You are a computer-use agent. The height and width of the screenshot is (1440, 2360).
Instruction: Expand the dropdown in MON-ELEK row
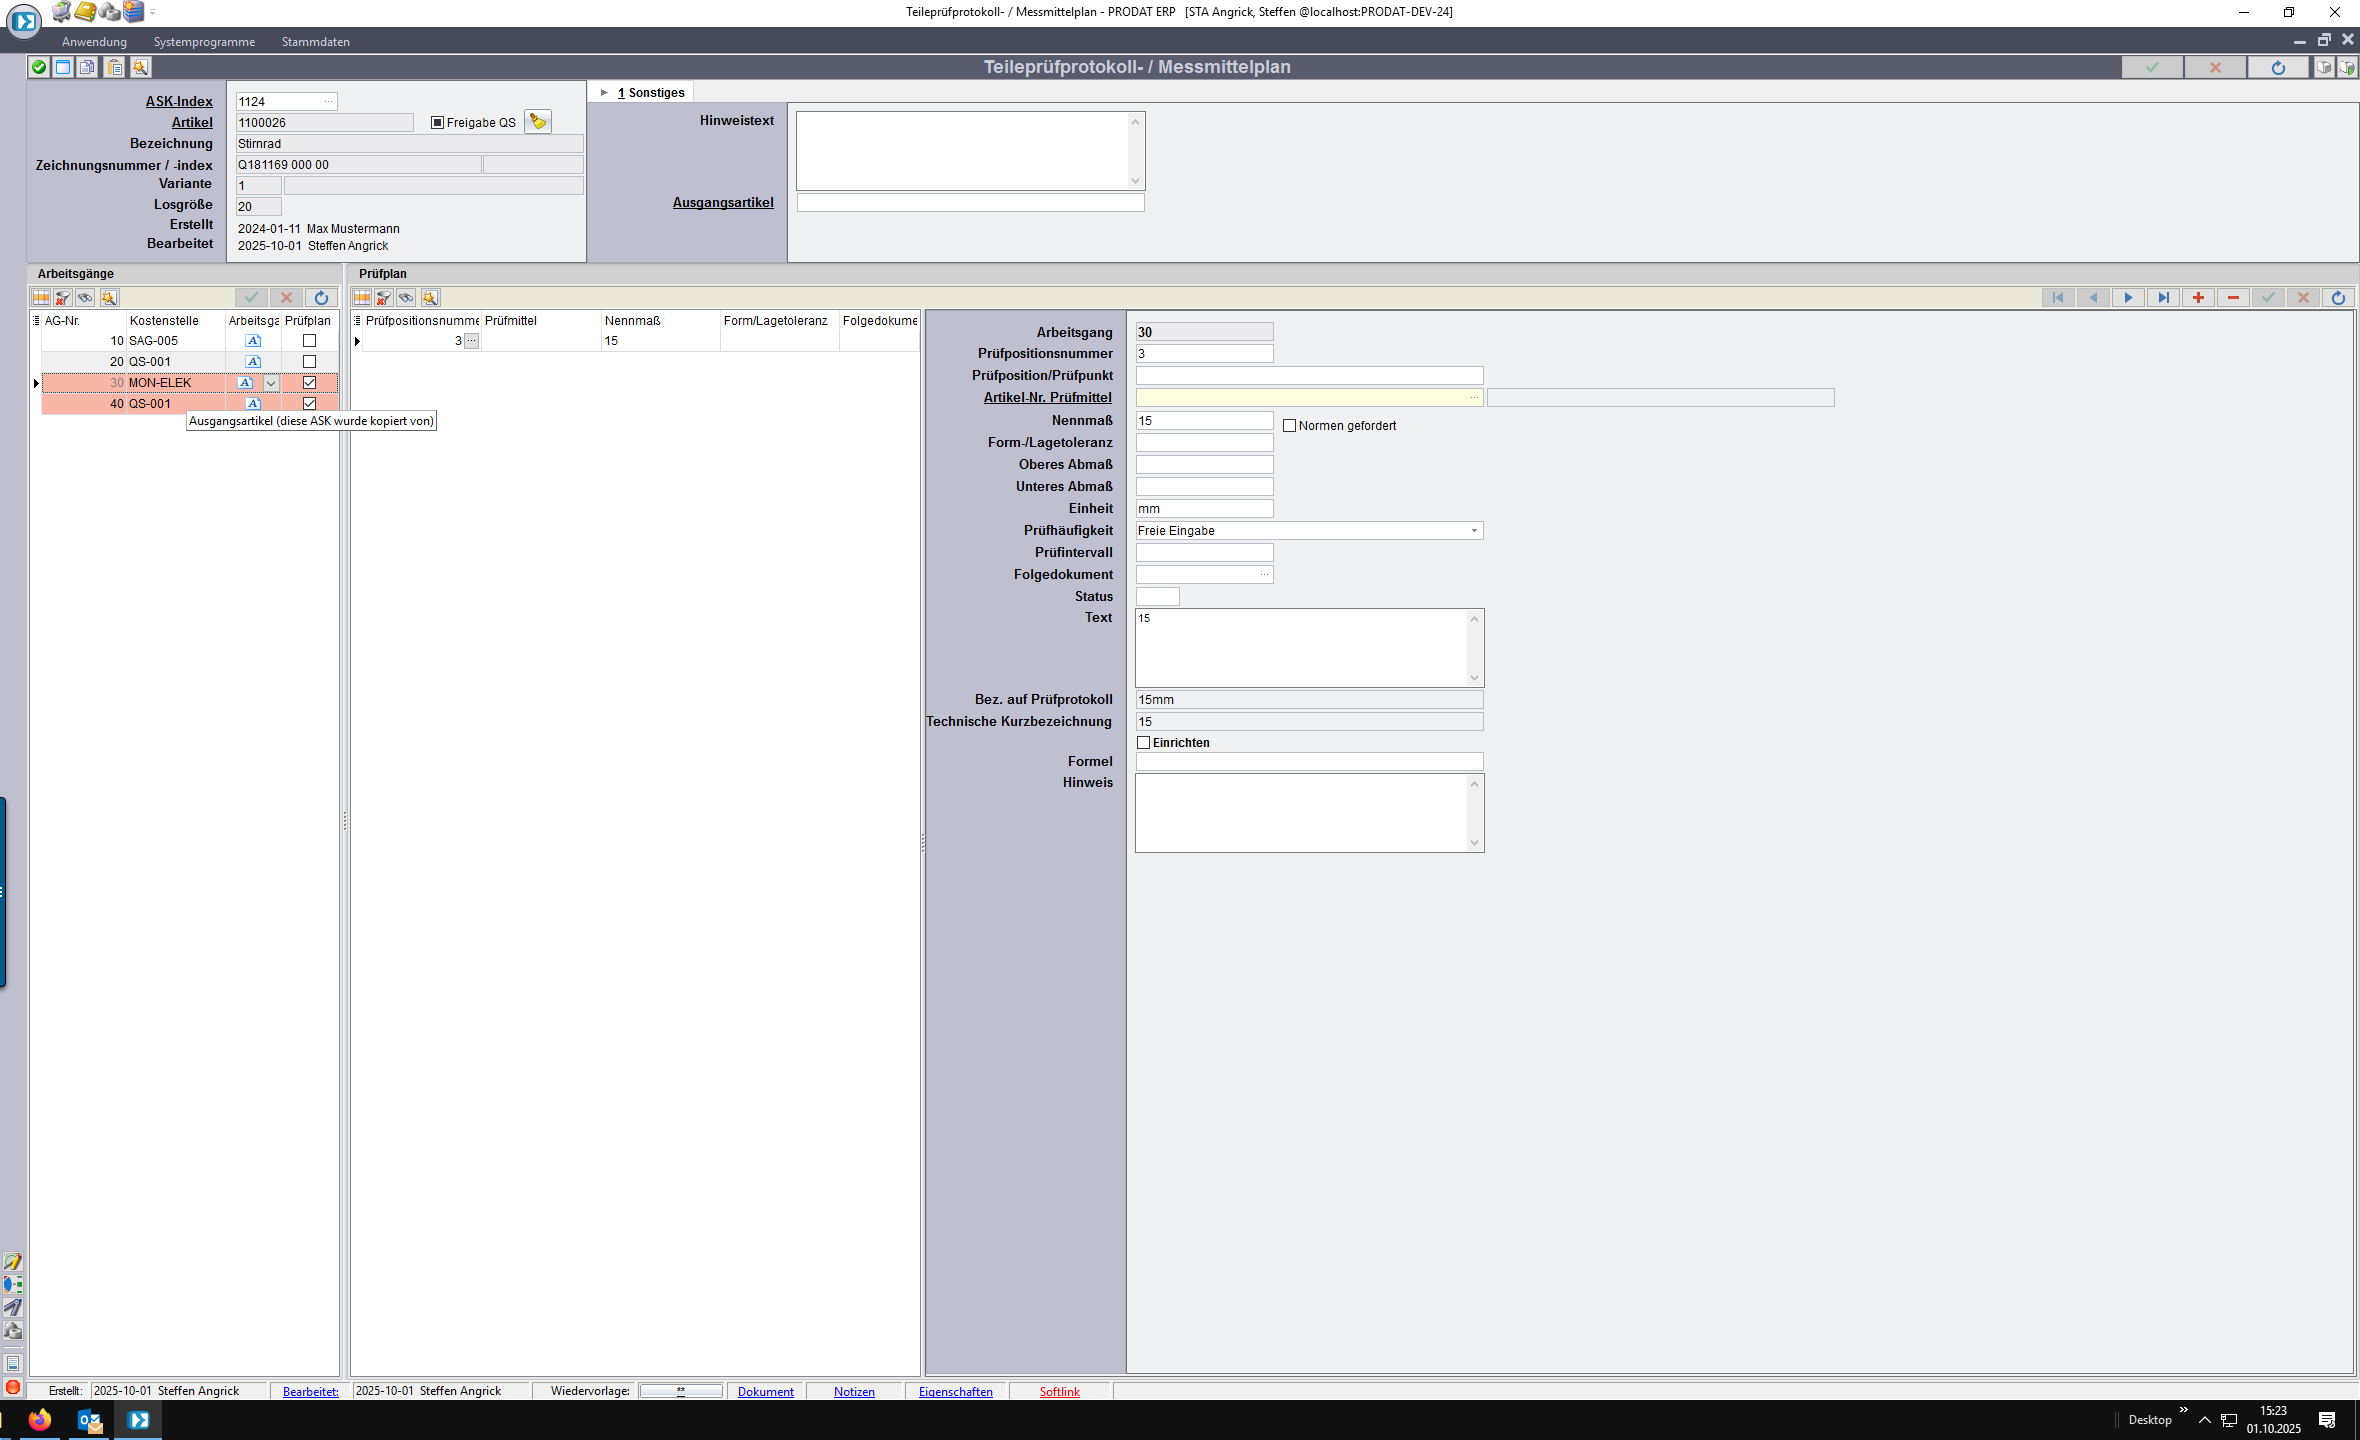coord(271,383)
